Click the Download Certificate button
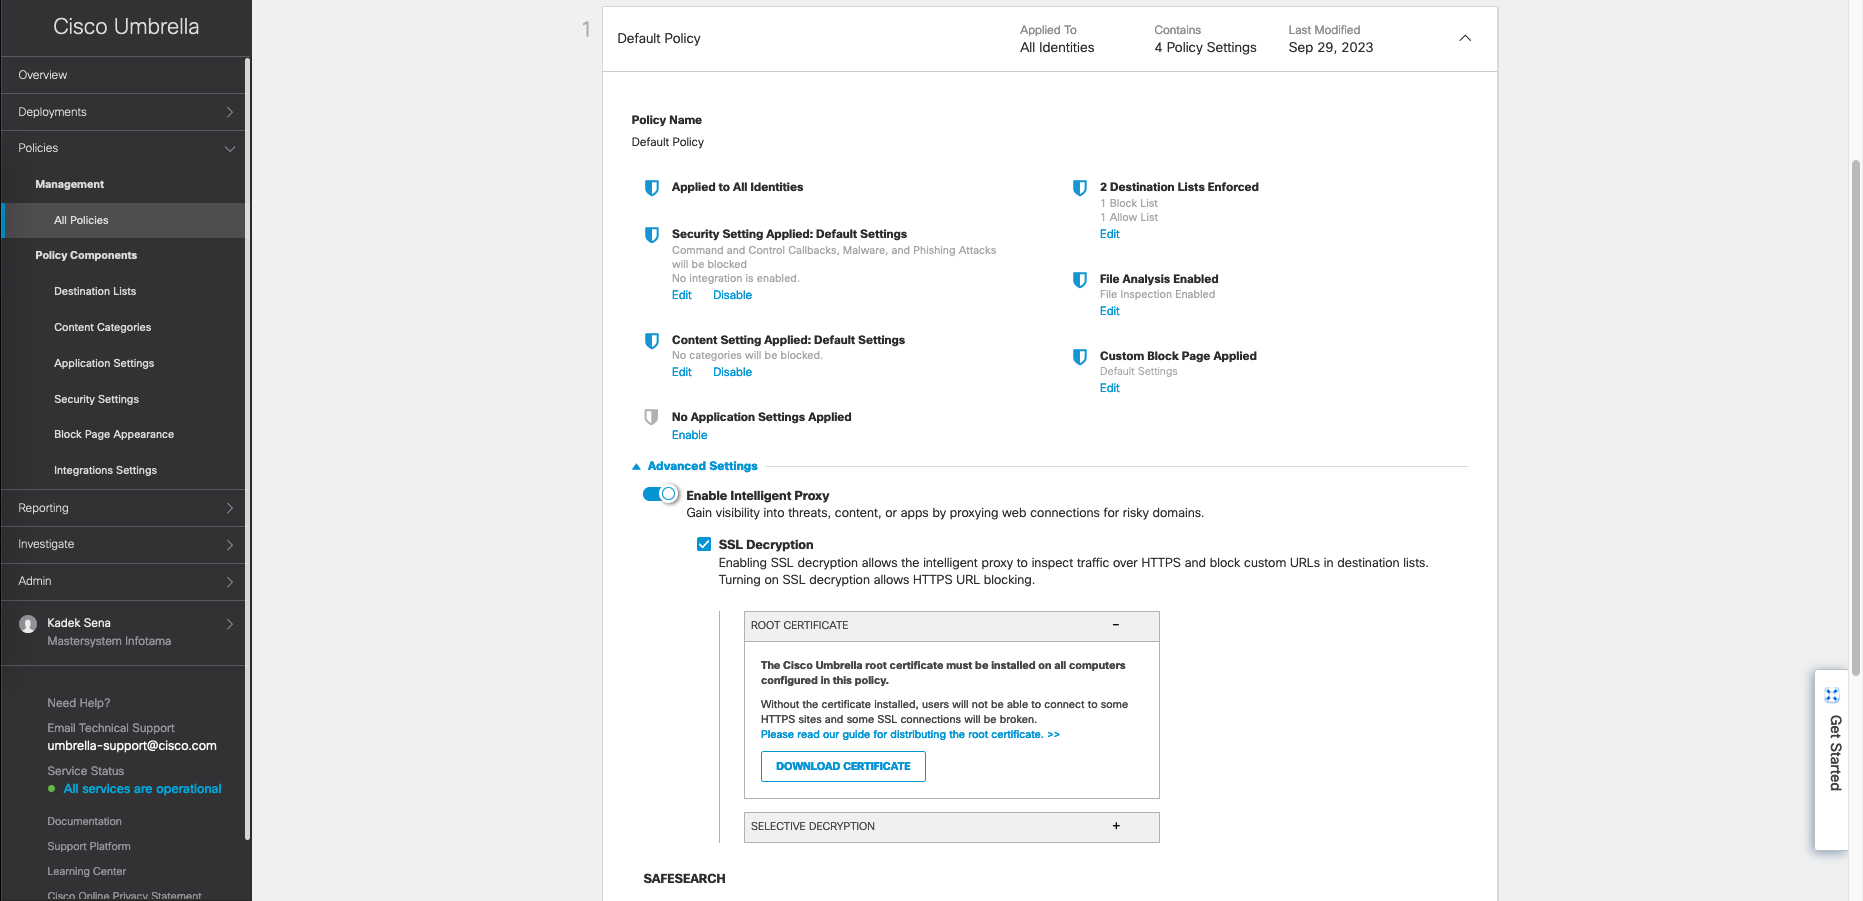Image resolution: width=1863 pixels, height=901 pixels. (x=842, y=766)
